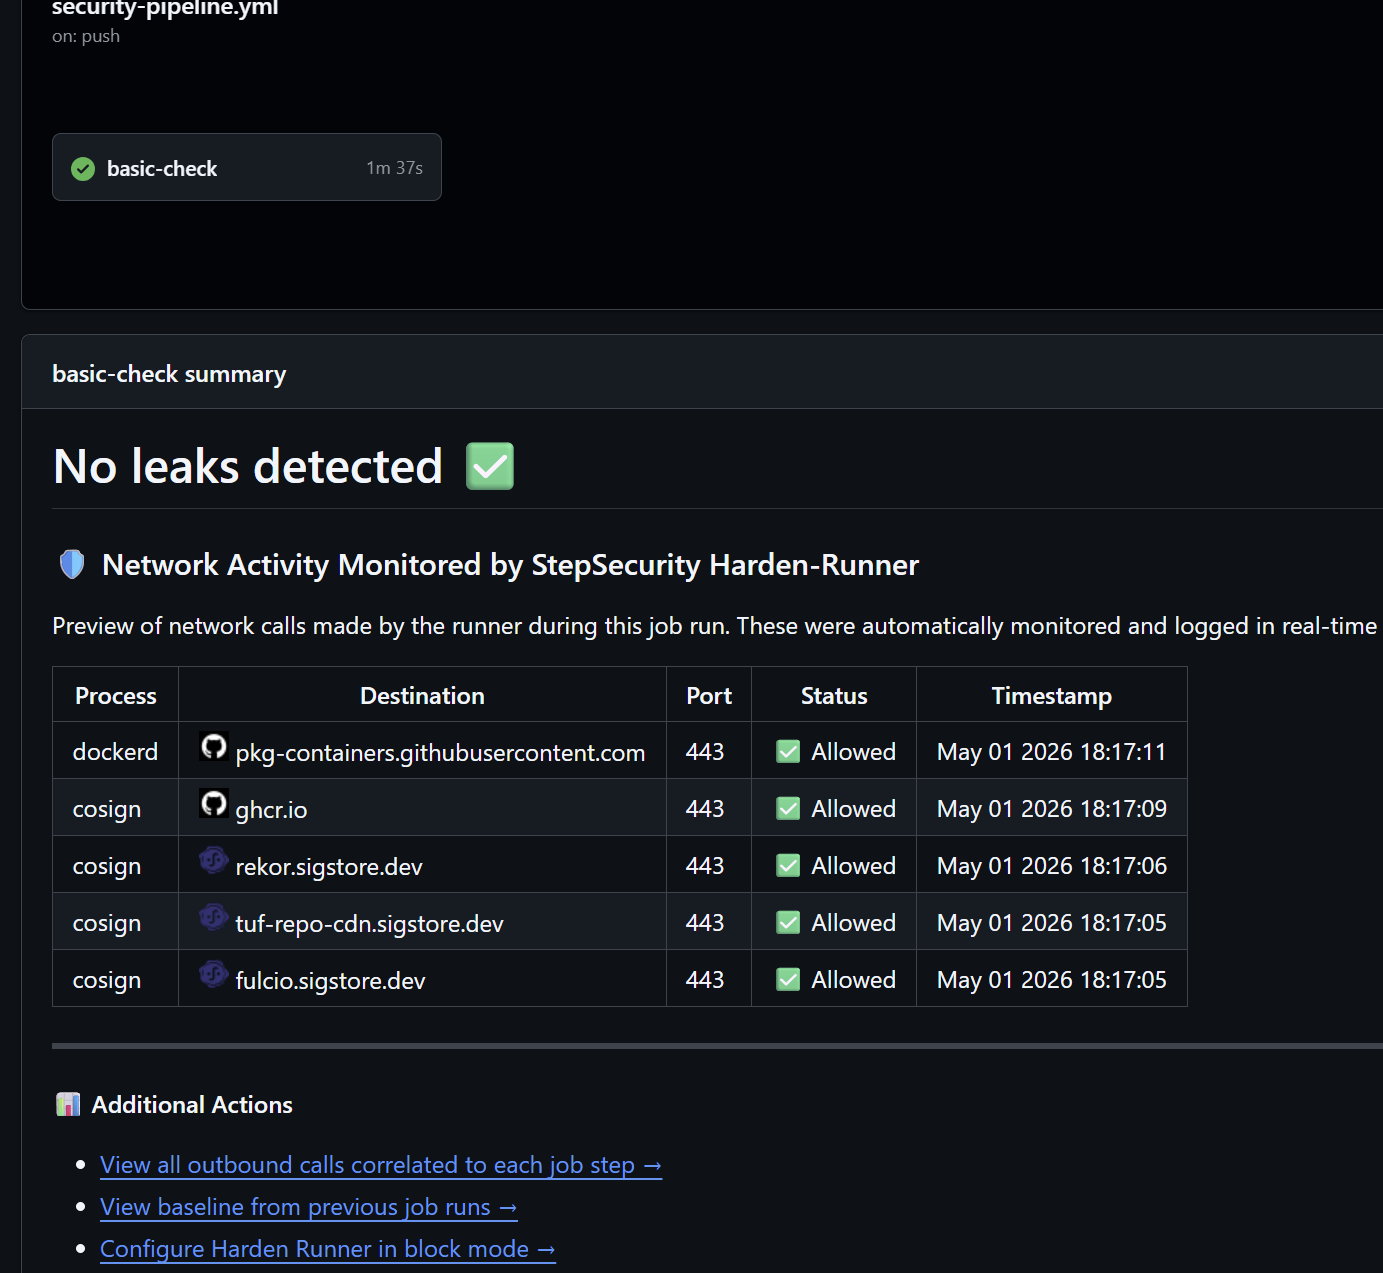Click sigstore icon next to fulcio.sigstore.dev

pyautogui.click(x=214, y=975)
